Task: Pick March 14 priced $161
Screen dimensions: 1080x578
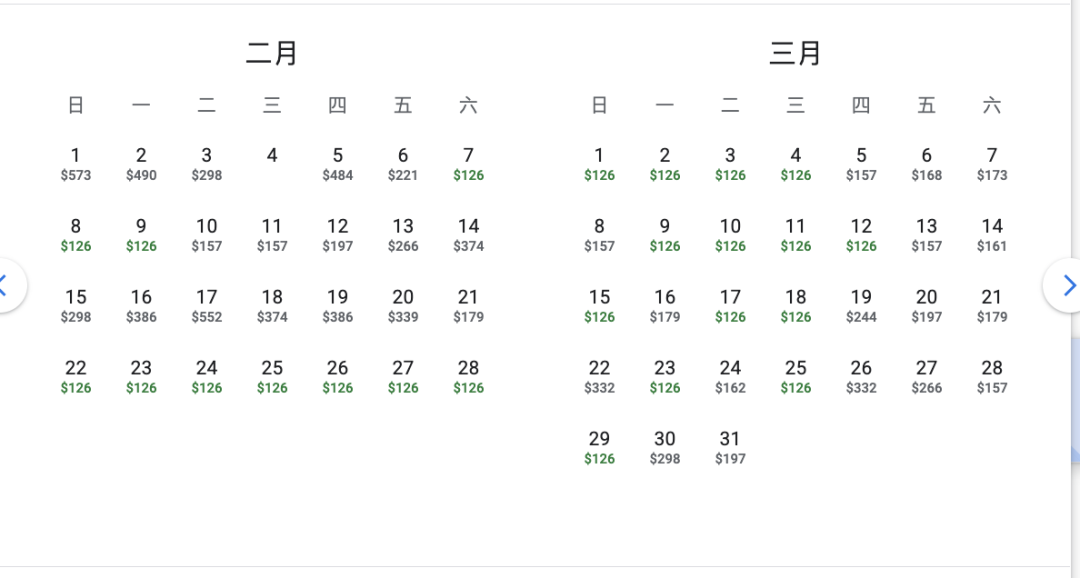Action: (x=992, y=235)
